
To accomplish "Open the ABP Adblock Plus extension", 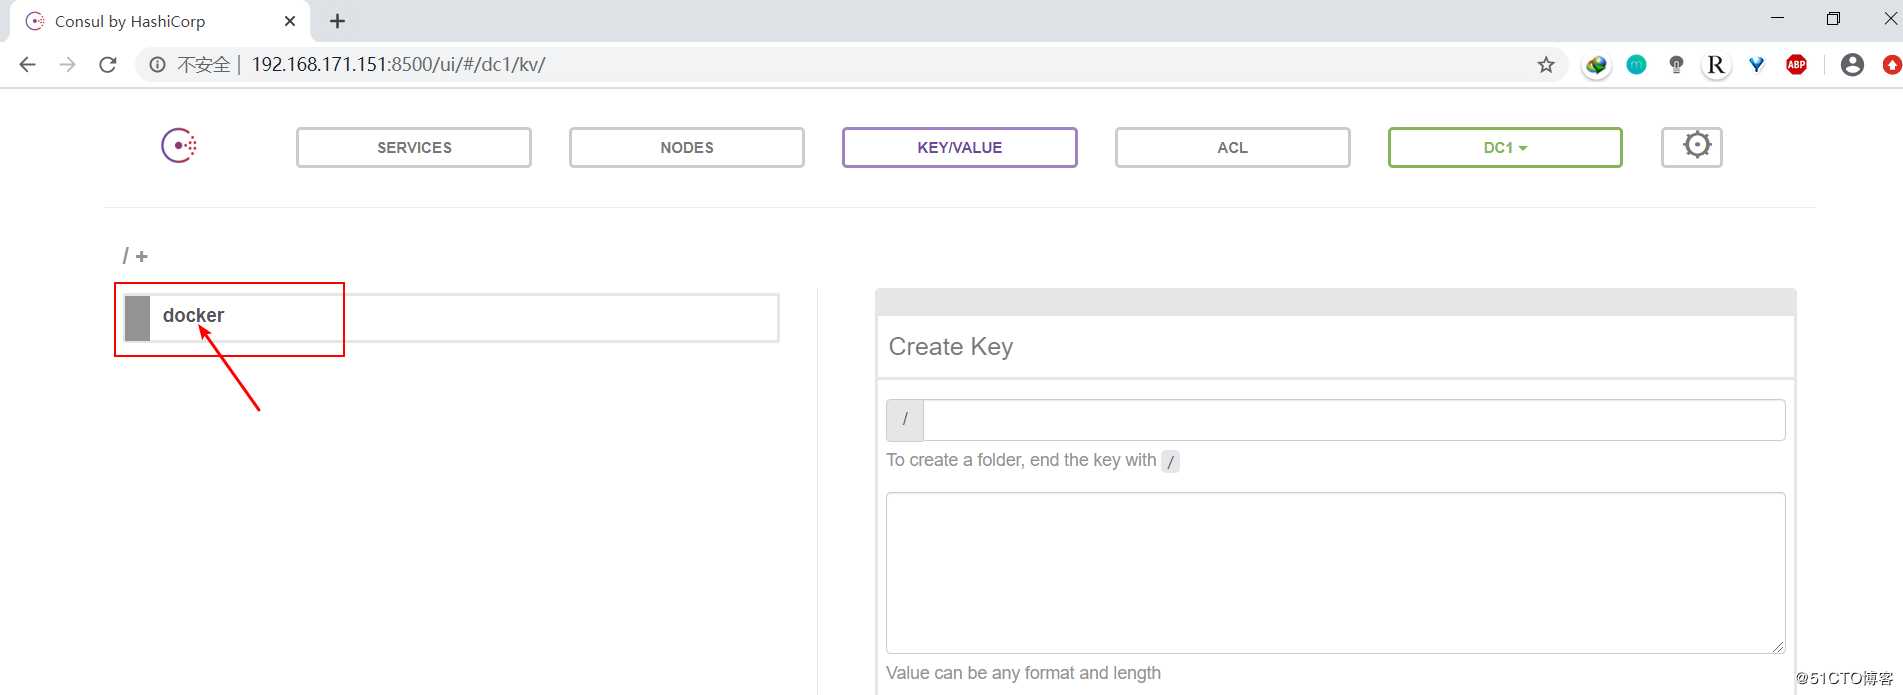I will 1797,65.
